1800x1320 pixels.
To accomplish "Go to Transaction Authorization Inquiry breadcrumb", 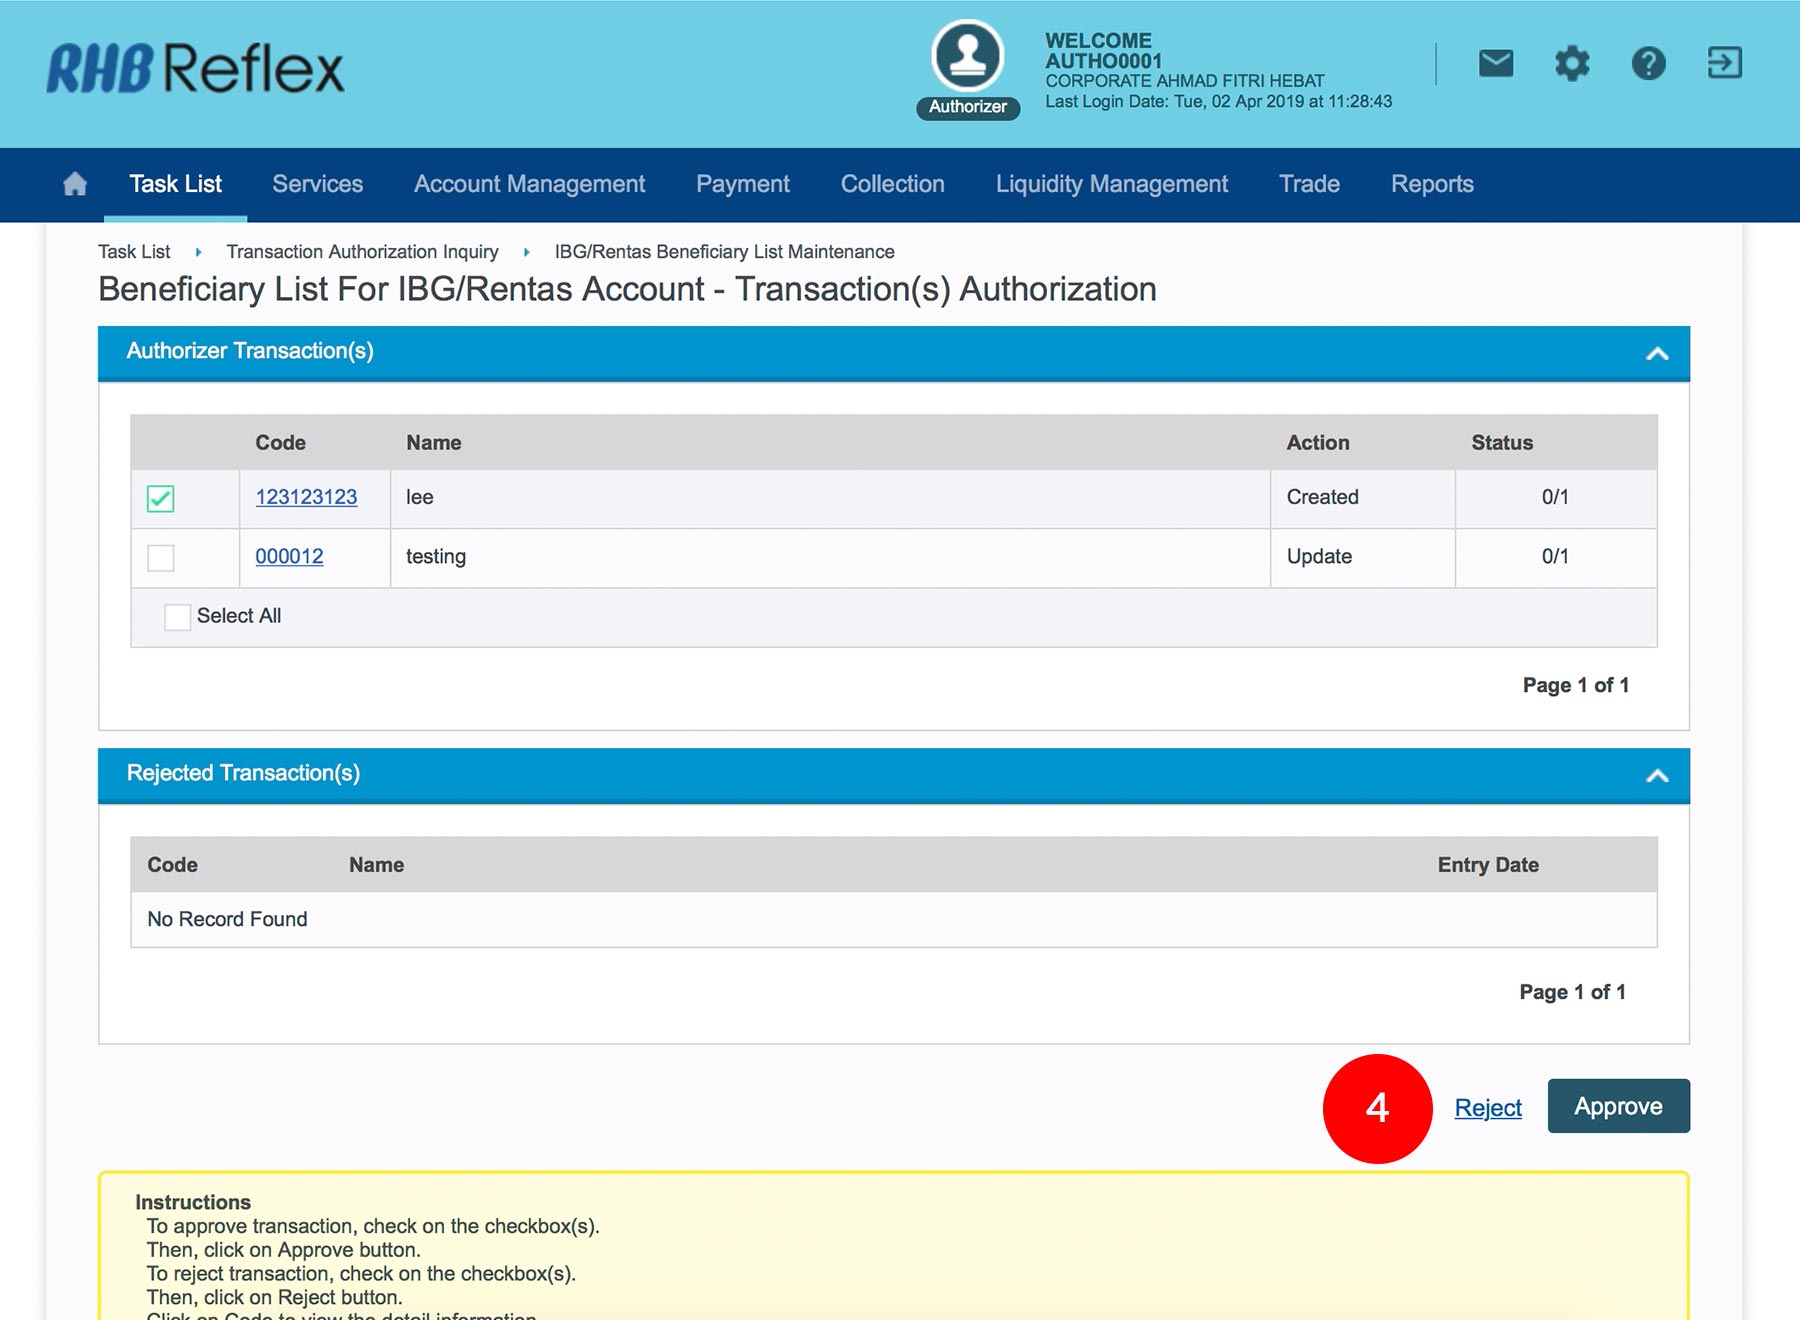I will [362, 252].
